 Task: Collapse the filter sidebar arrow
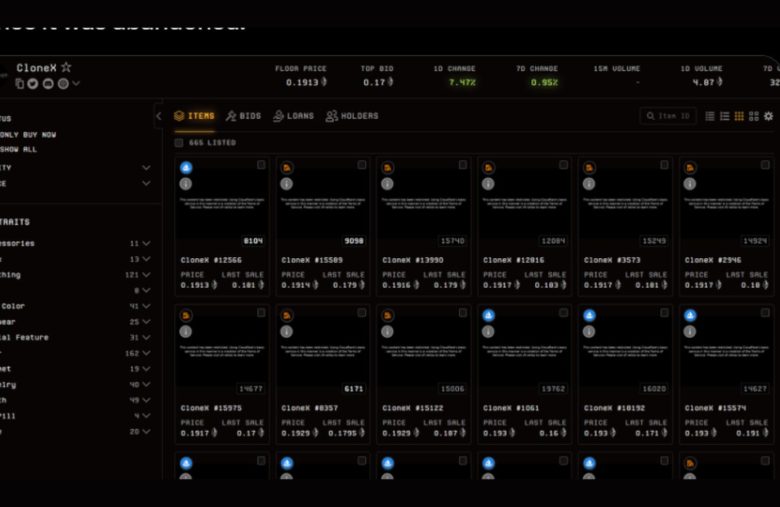(x=159, y=116)
